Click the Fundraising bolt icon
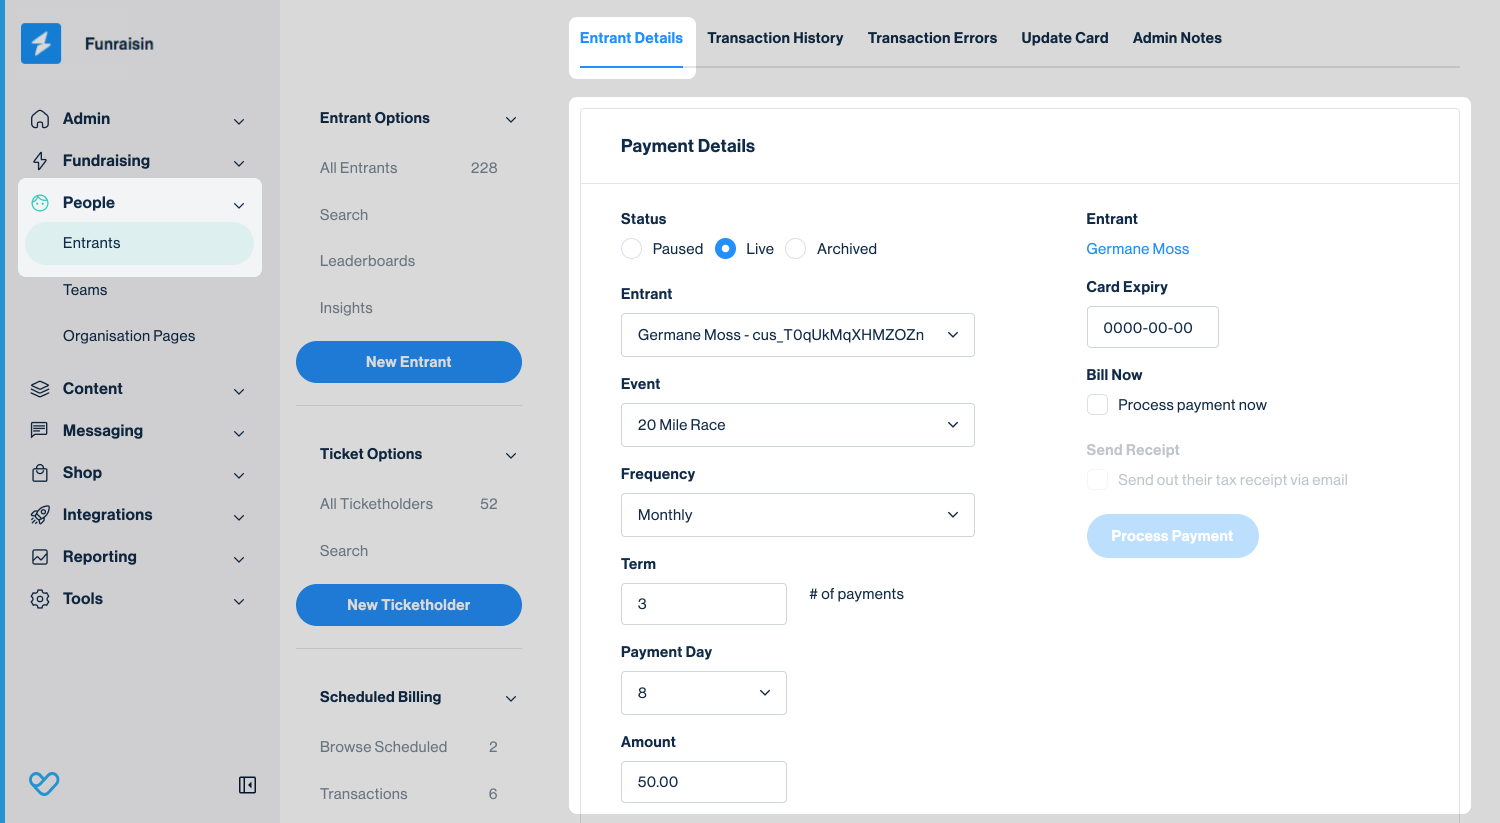This screenshot has width=1500, height=823. pyautogui.click(x=40, y=161)
